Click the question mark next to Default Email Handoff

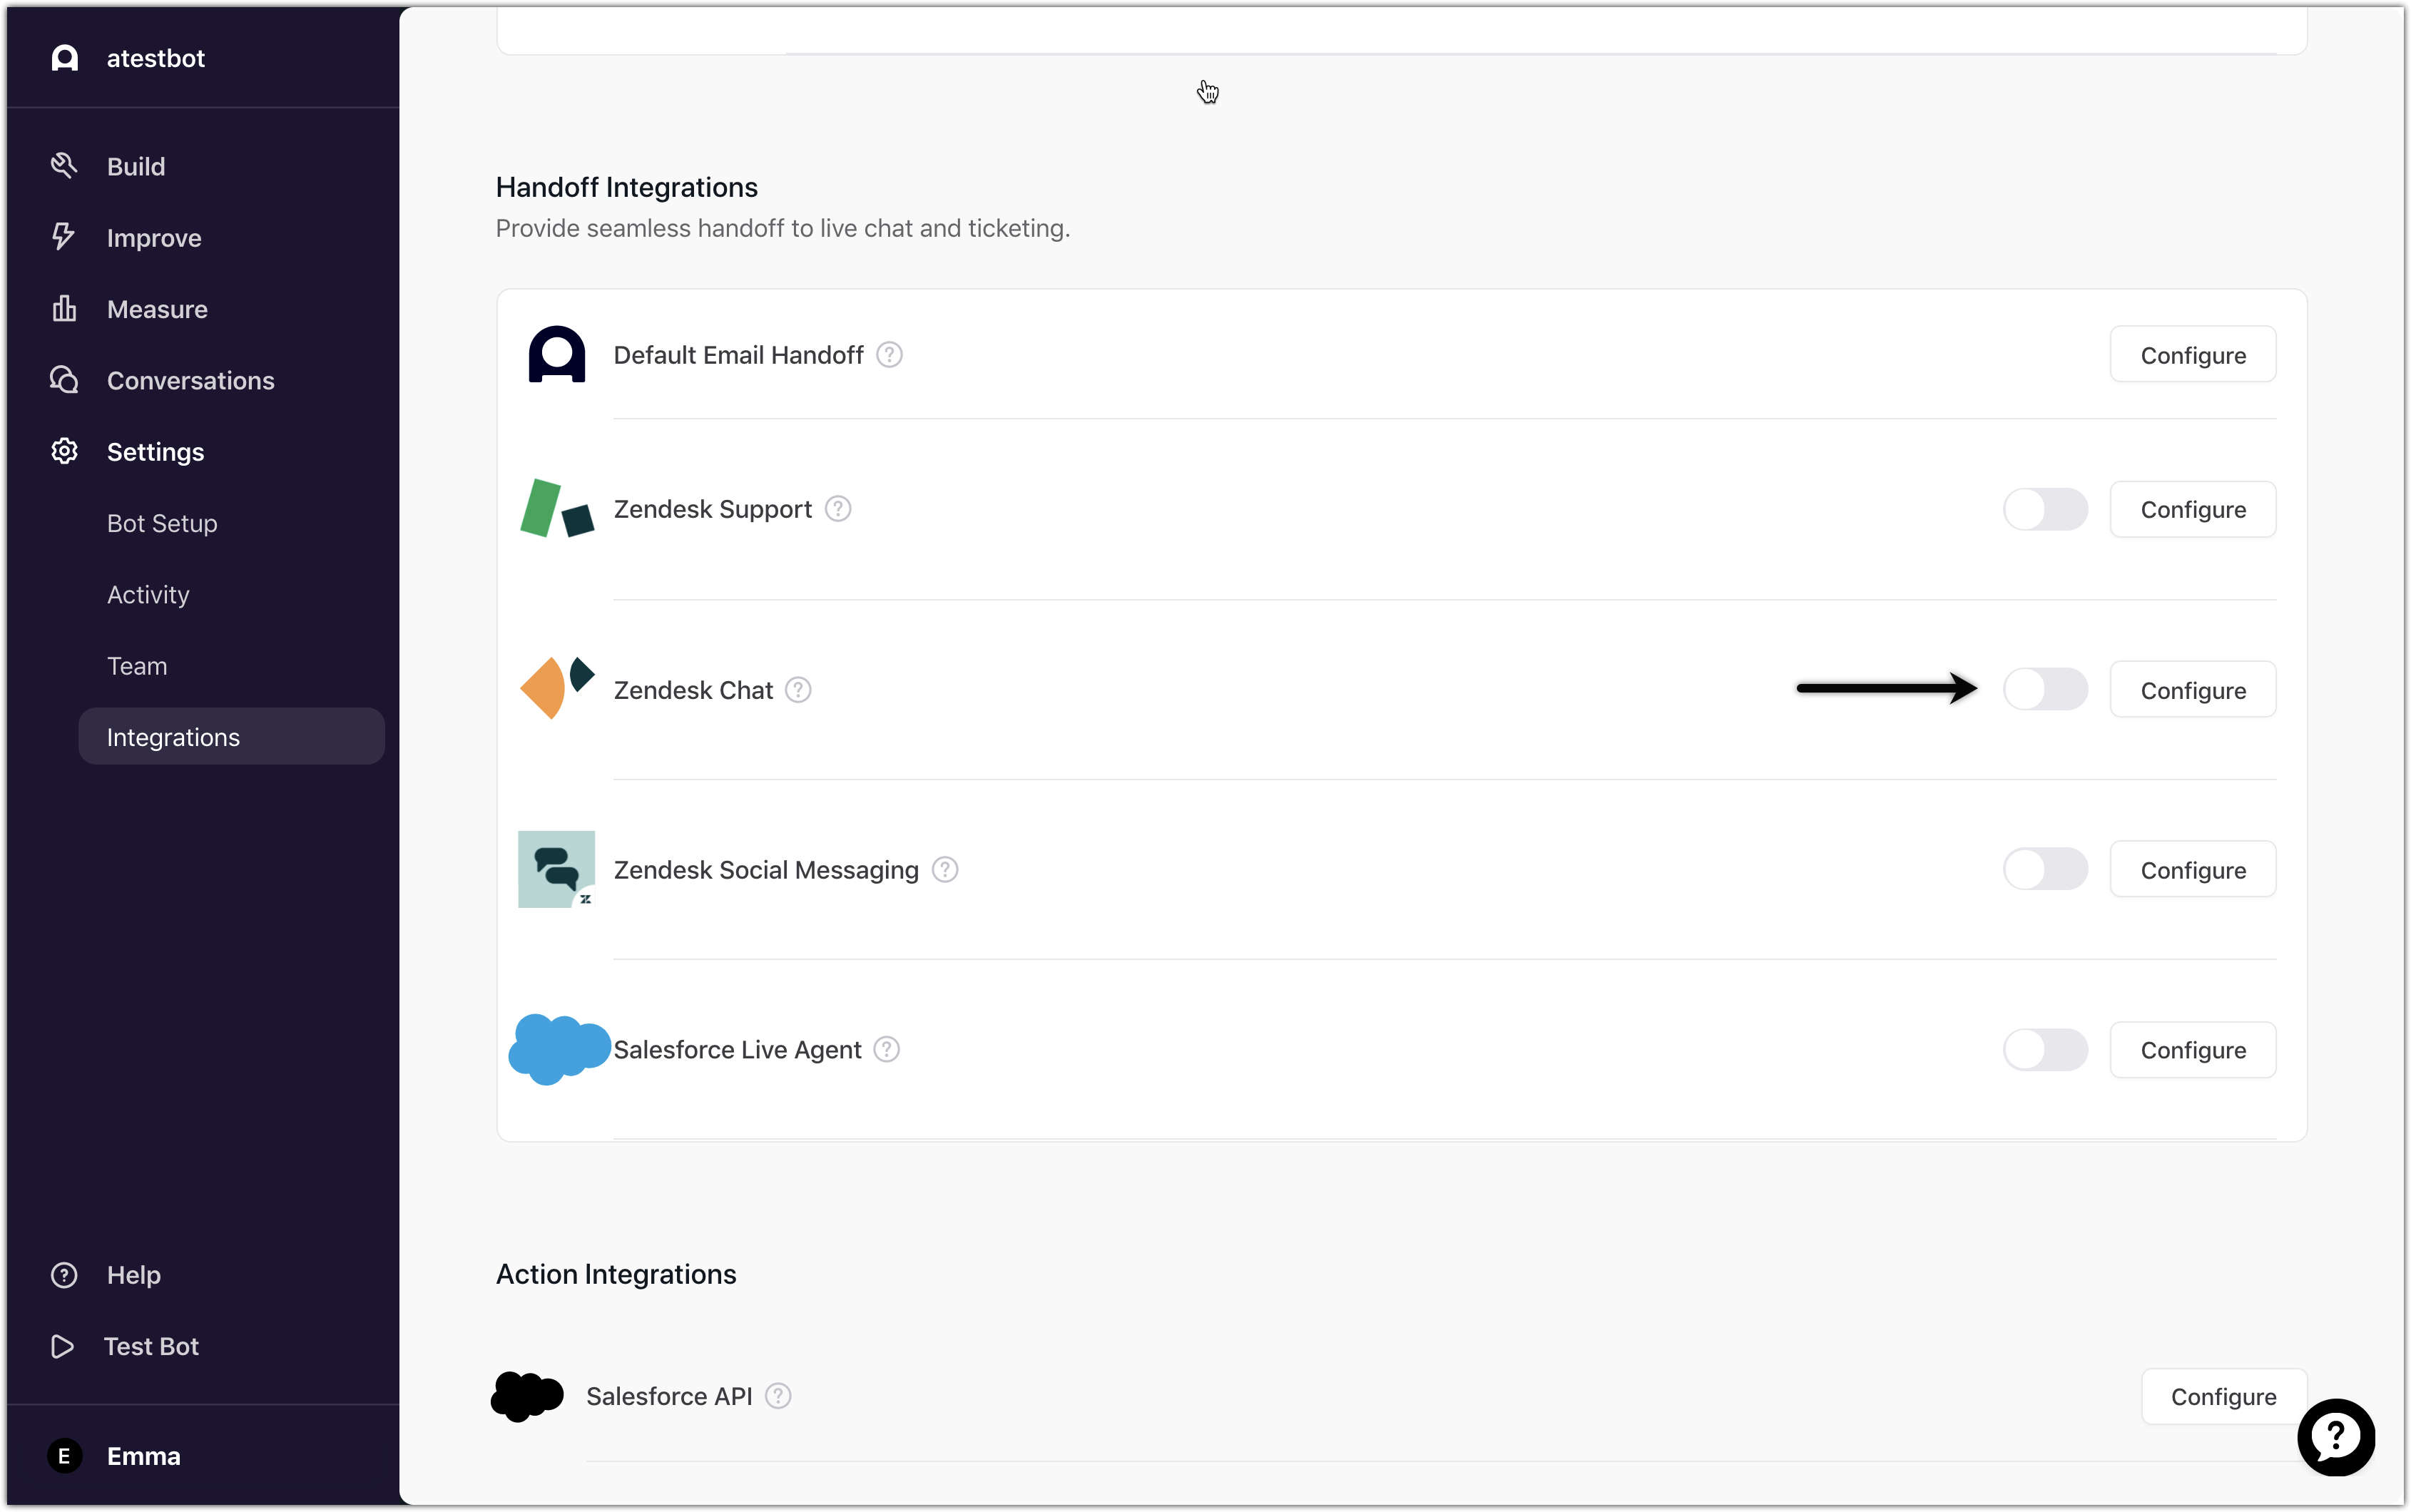pos(889,355)
